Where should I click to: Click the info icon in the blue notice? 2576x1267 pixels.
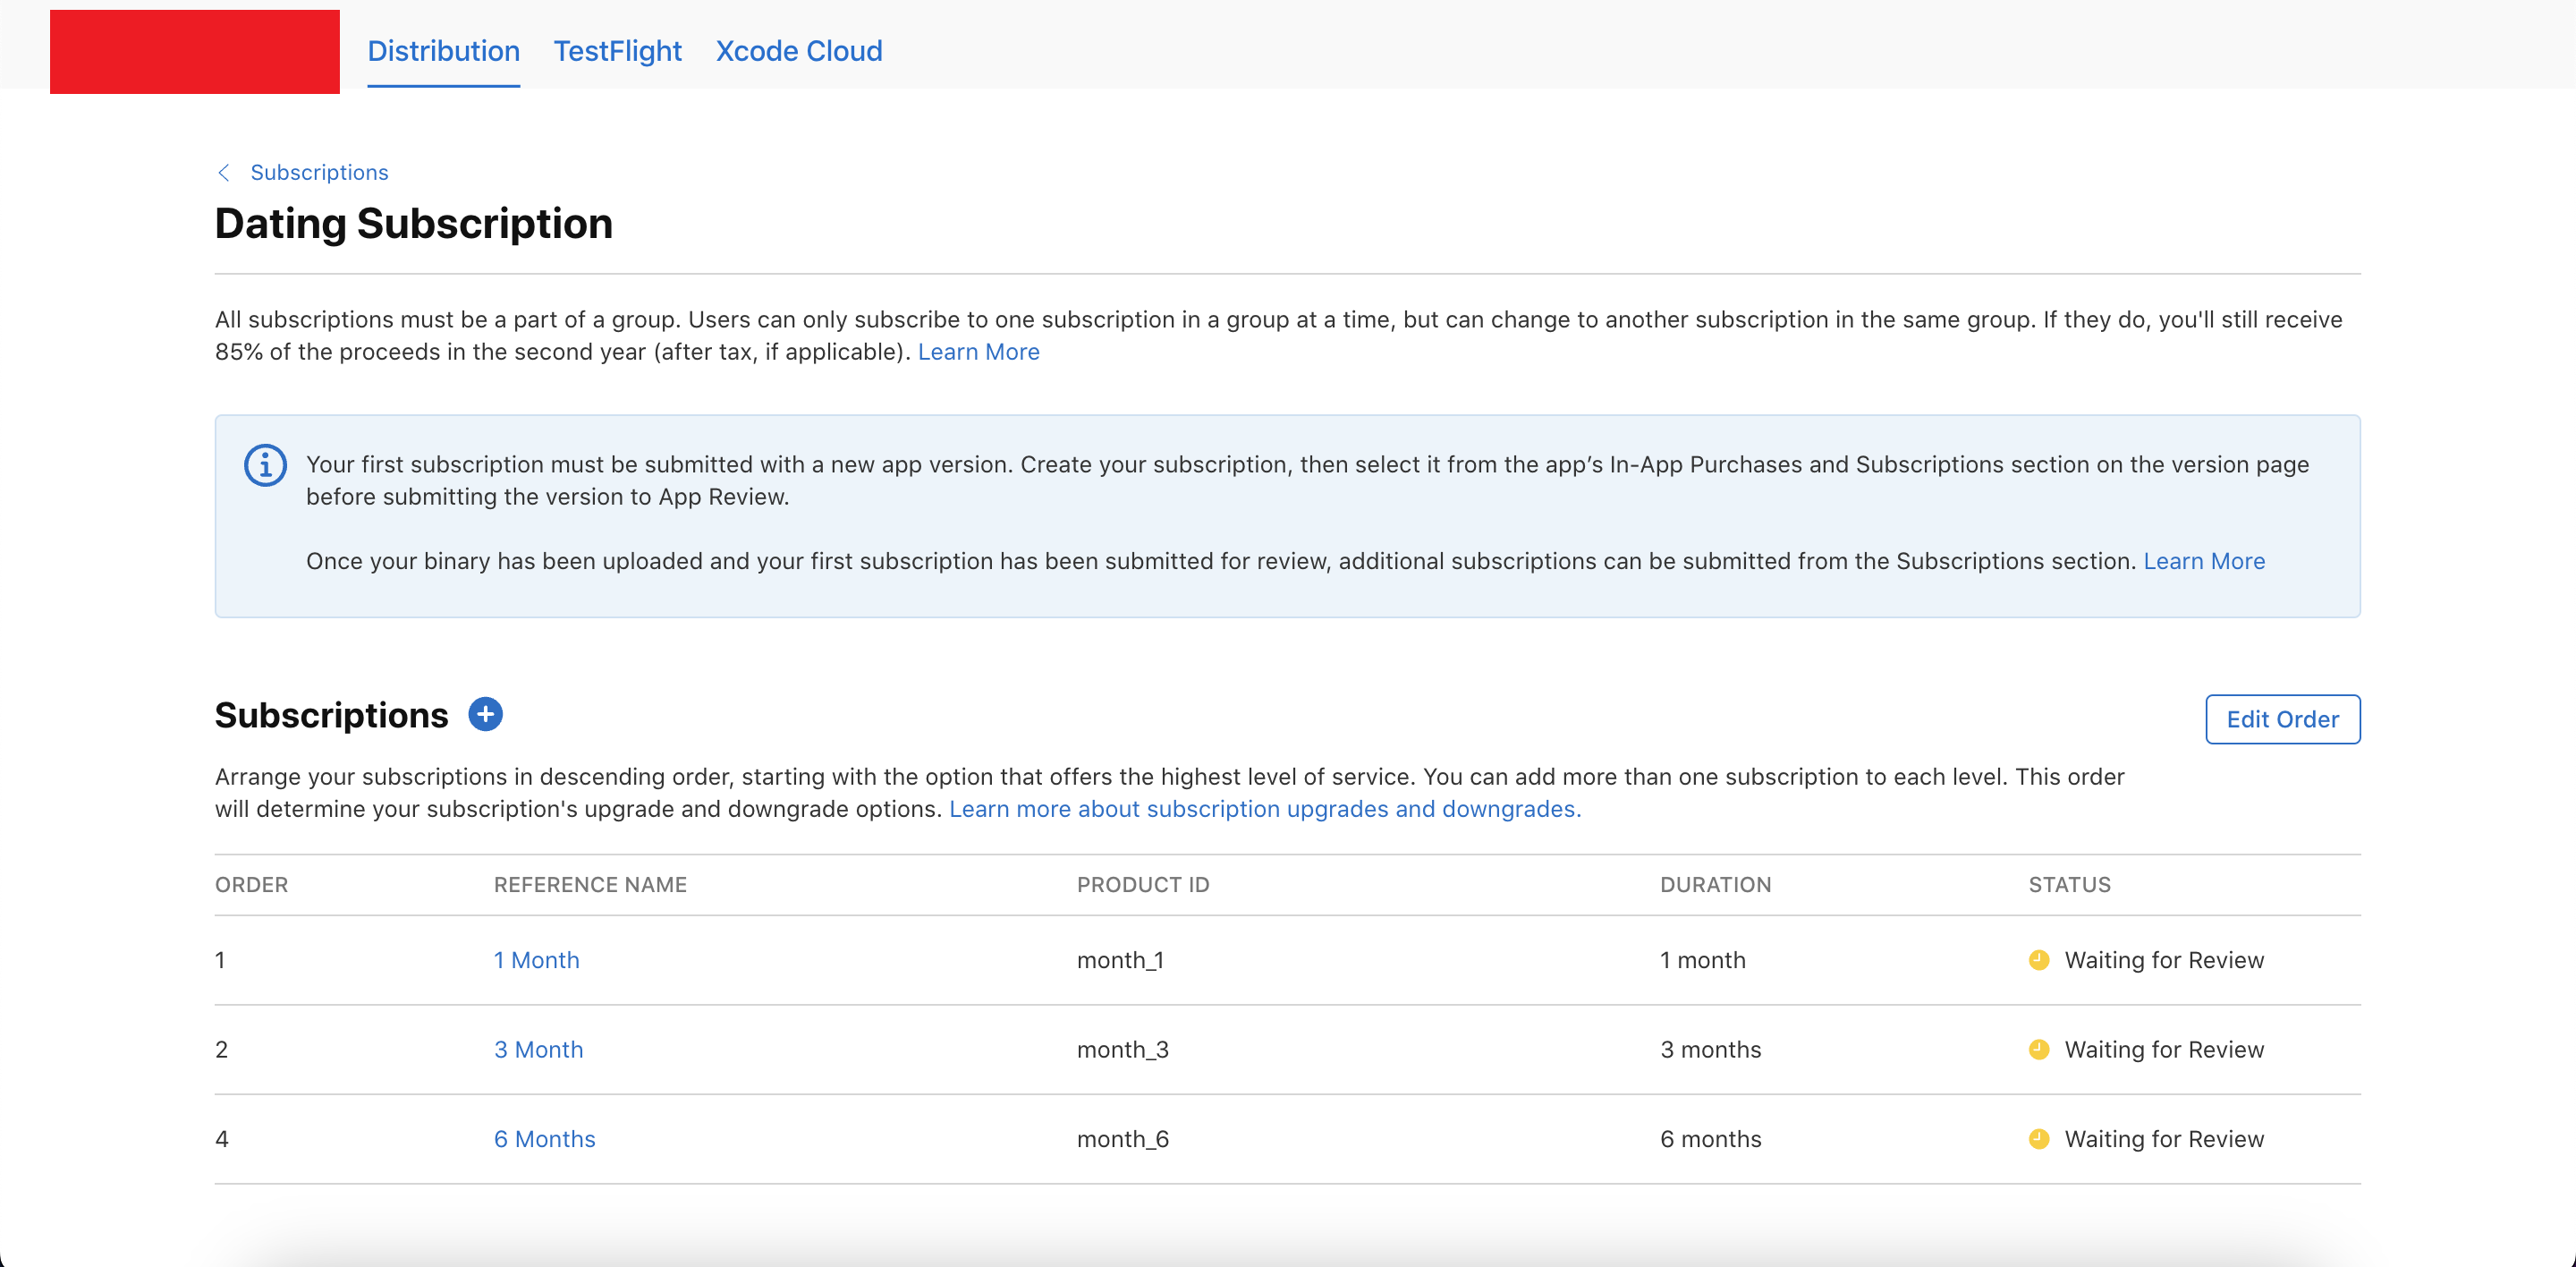tap(265, 466)
